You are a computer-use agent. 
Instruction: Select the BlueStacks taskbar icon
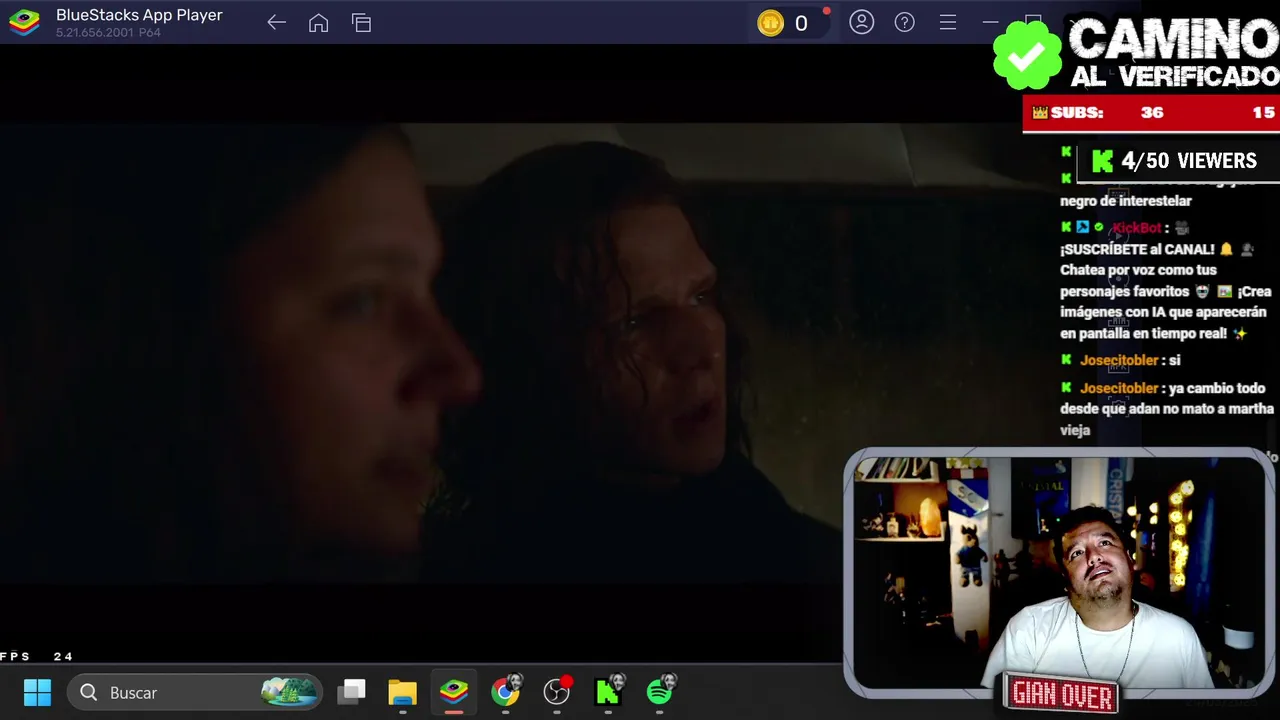454,692
